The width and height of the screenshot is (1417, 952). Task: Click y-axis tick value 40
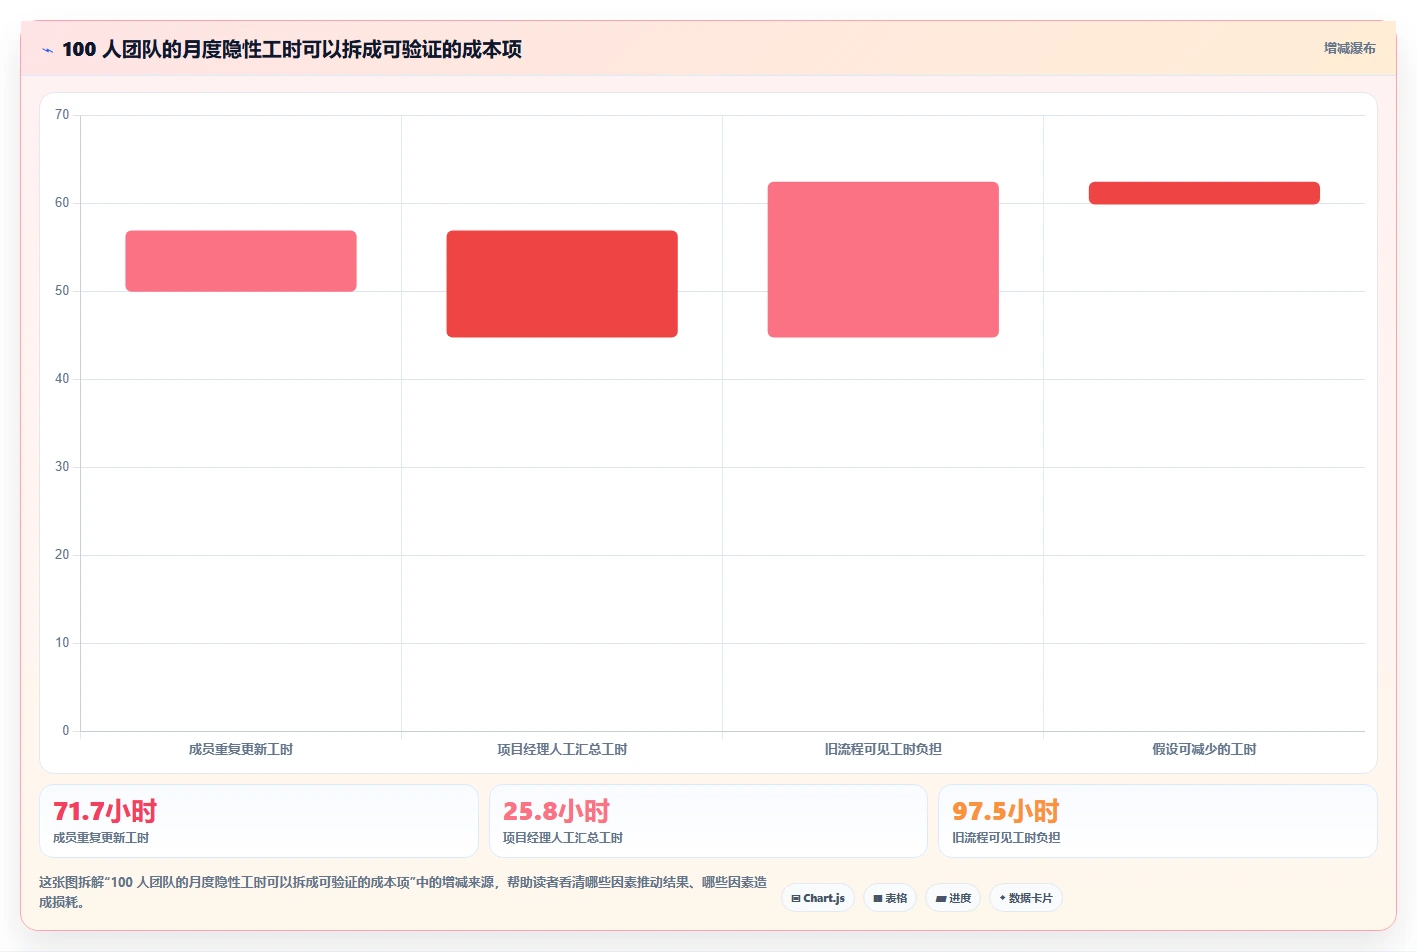[62, 379]
